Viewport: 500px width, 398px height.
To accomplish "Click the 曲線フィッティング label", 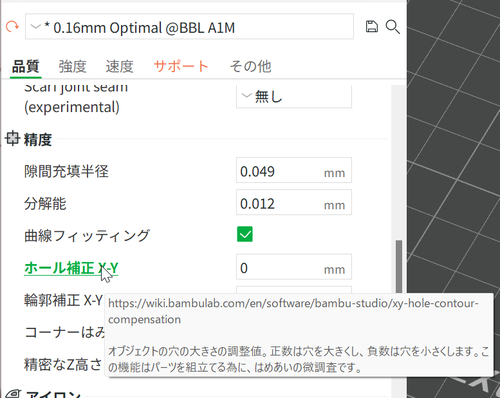I will click(x=87, y=236).
